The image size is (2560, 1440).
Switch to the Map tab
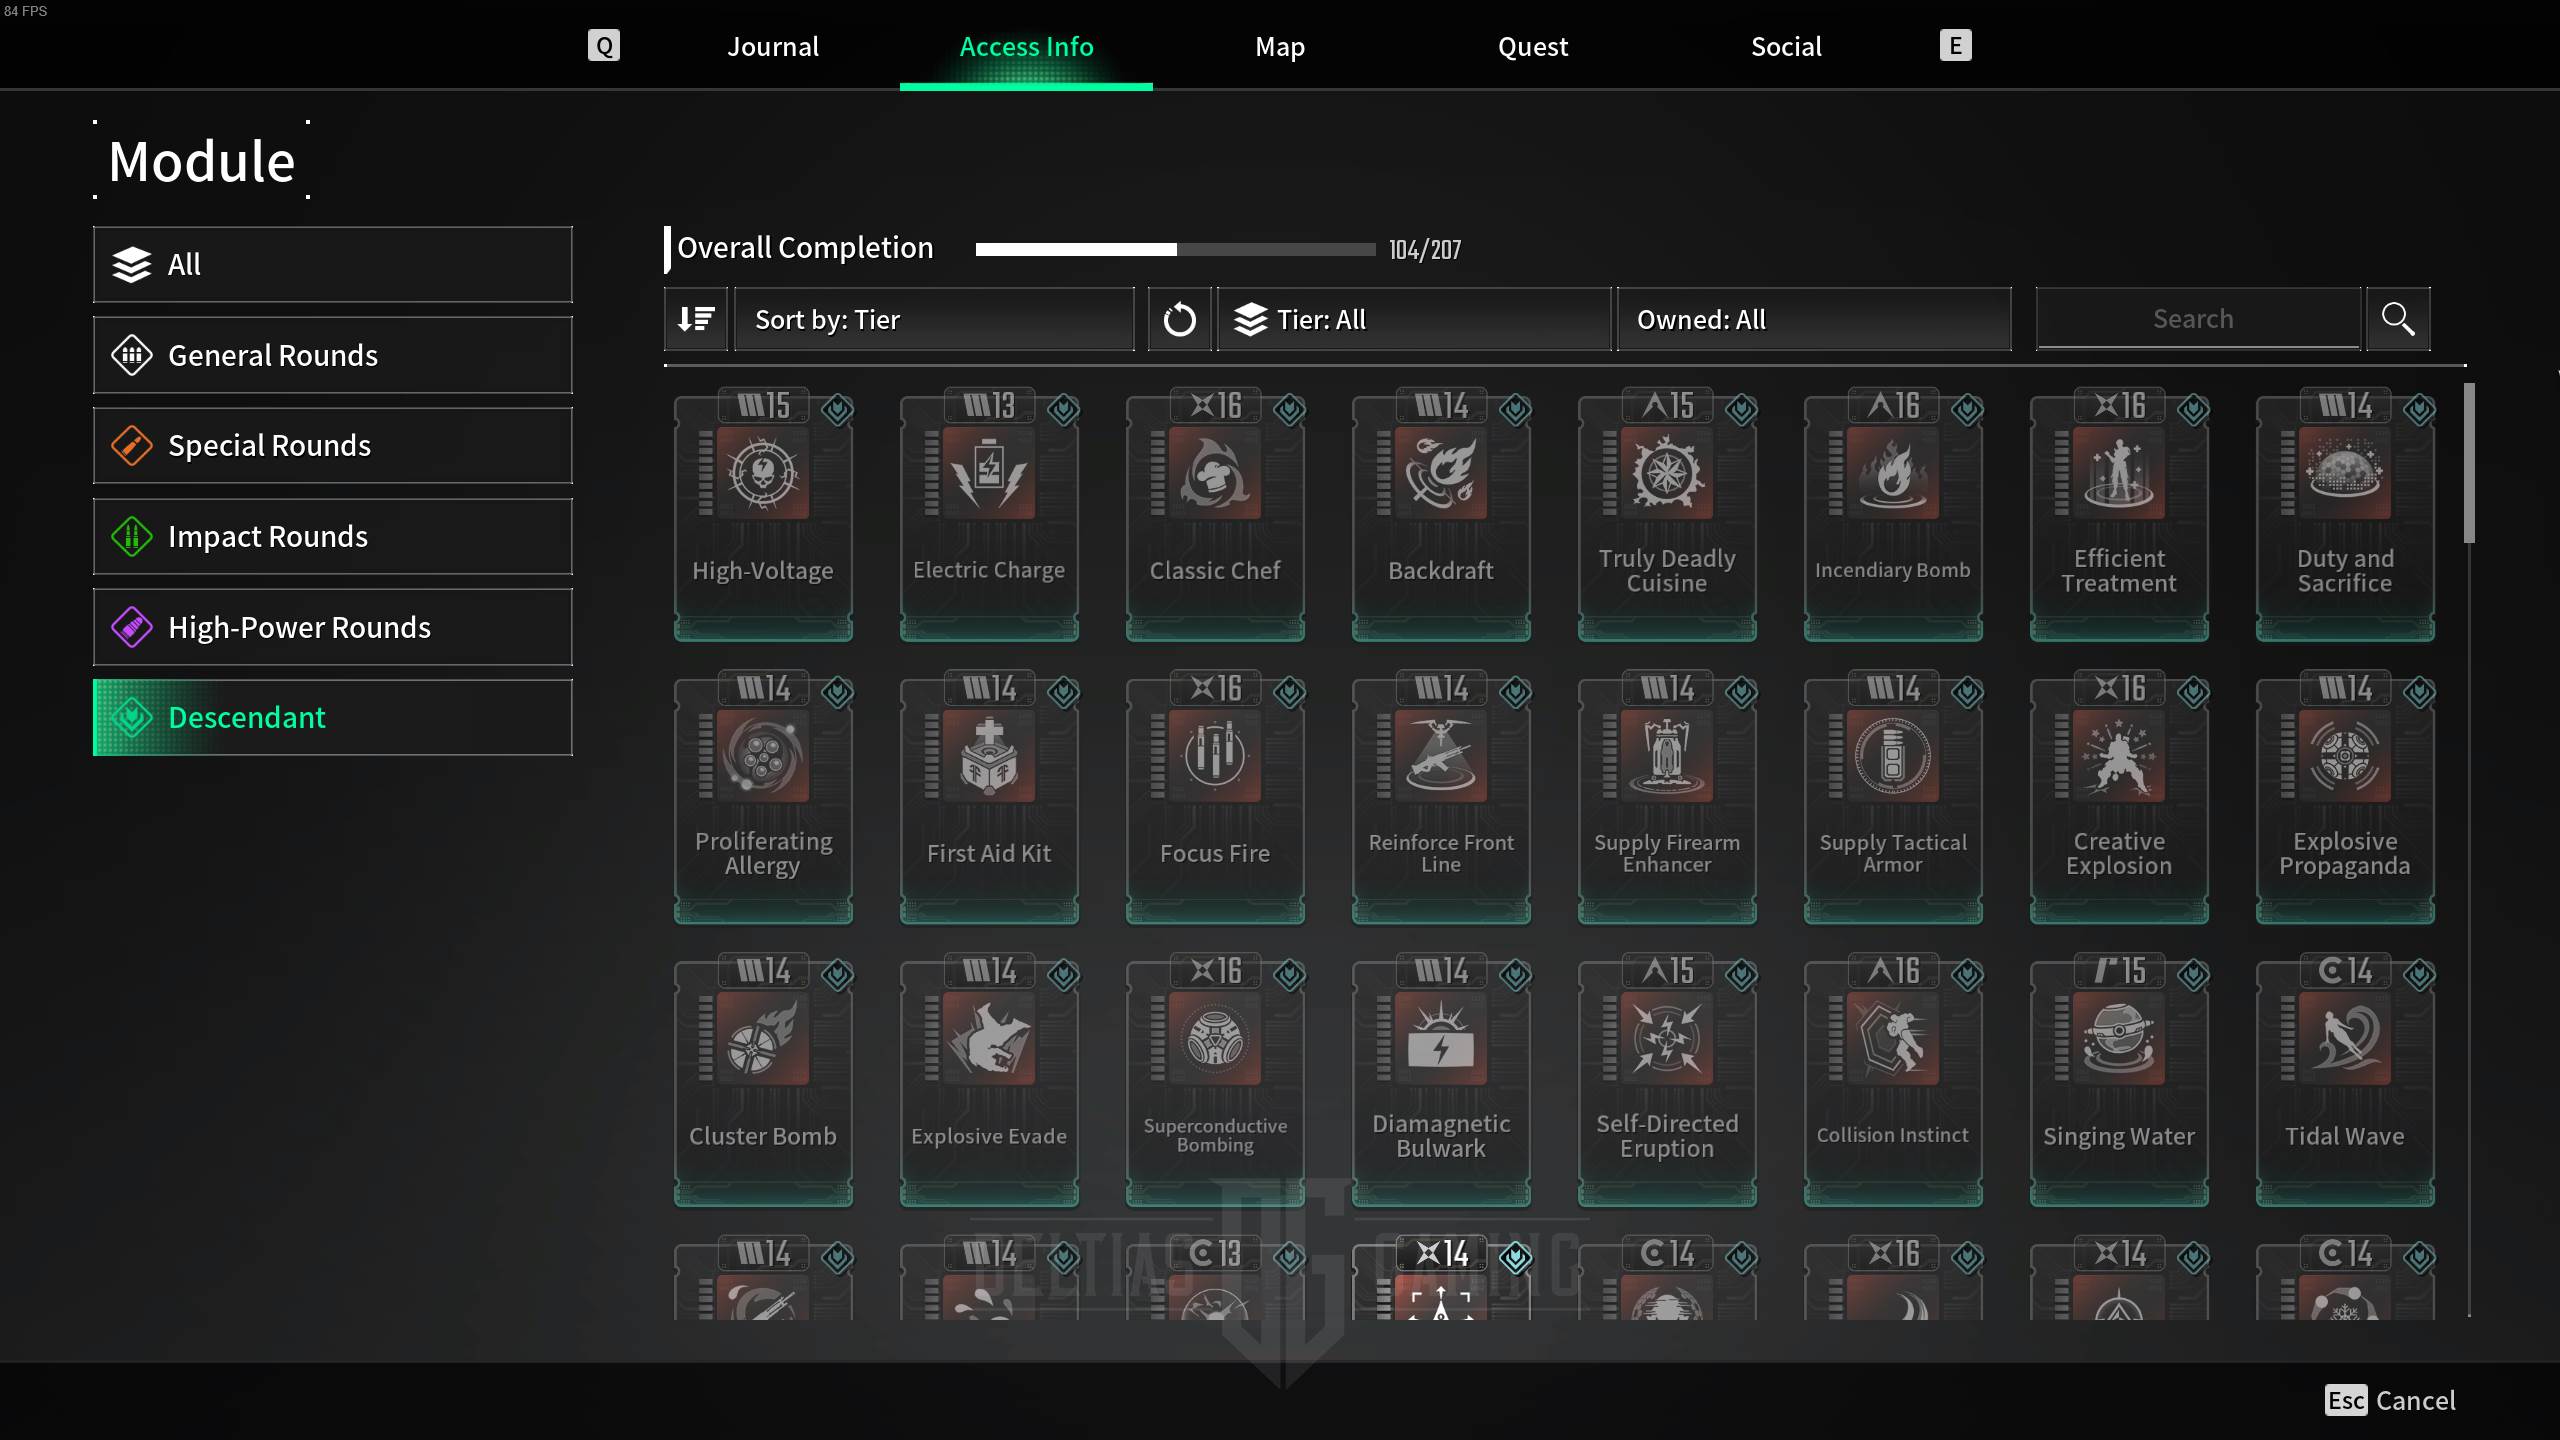1280,46
